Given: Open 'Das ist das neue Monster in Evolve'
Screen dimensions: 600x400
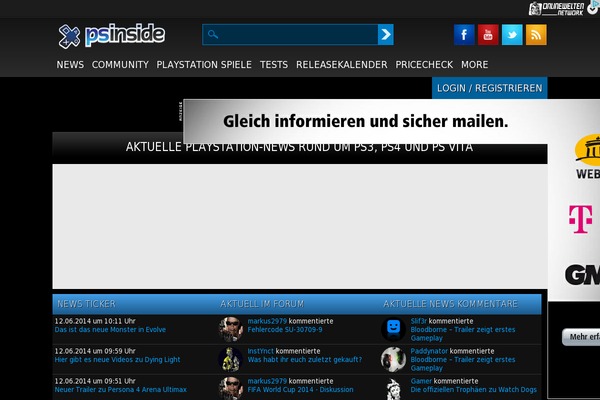Looking at the screenshot, I should click(x=110, y=330).
